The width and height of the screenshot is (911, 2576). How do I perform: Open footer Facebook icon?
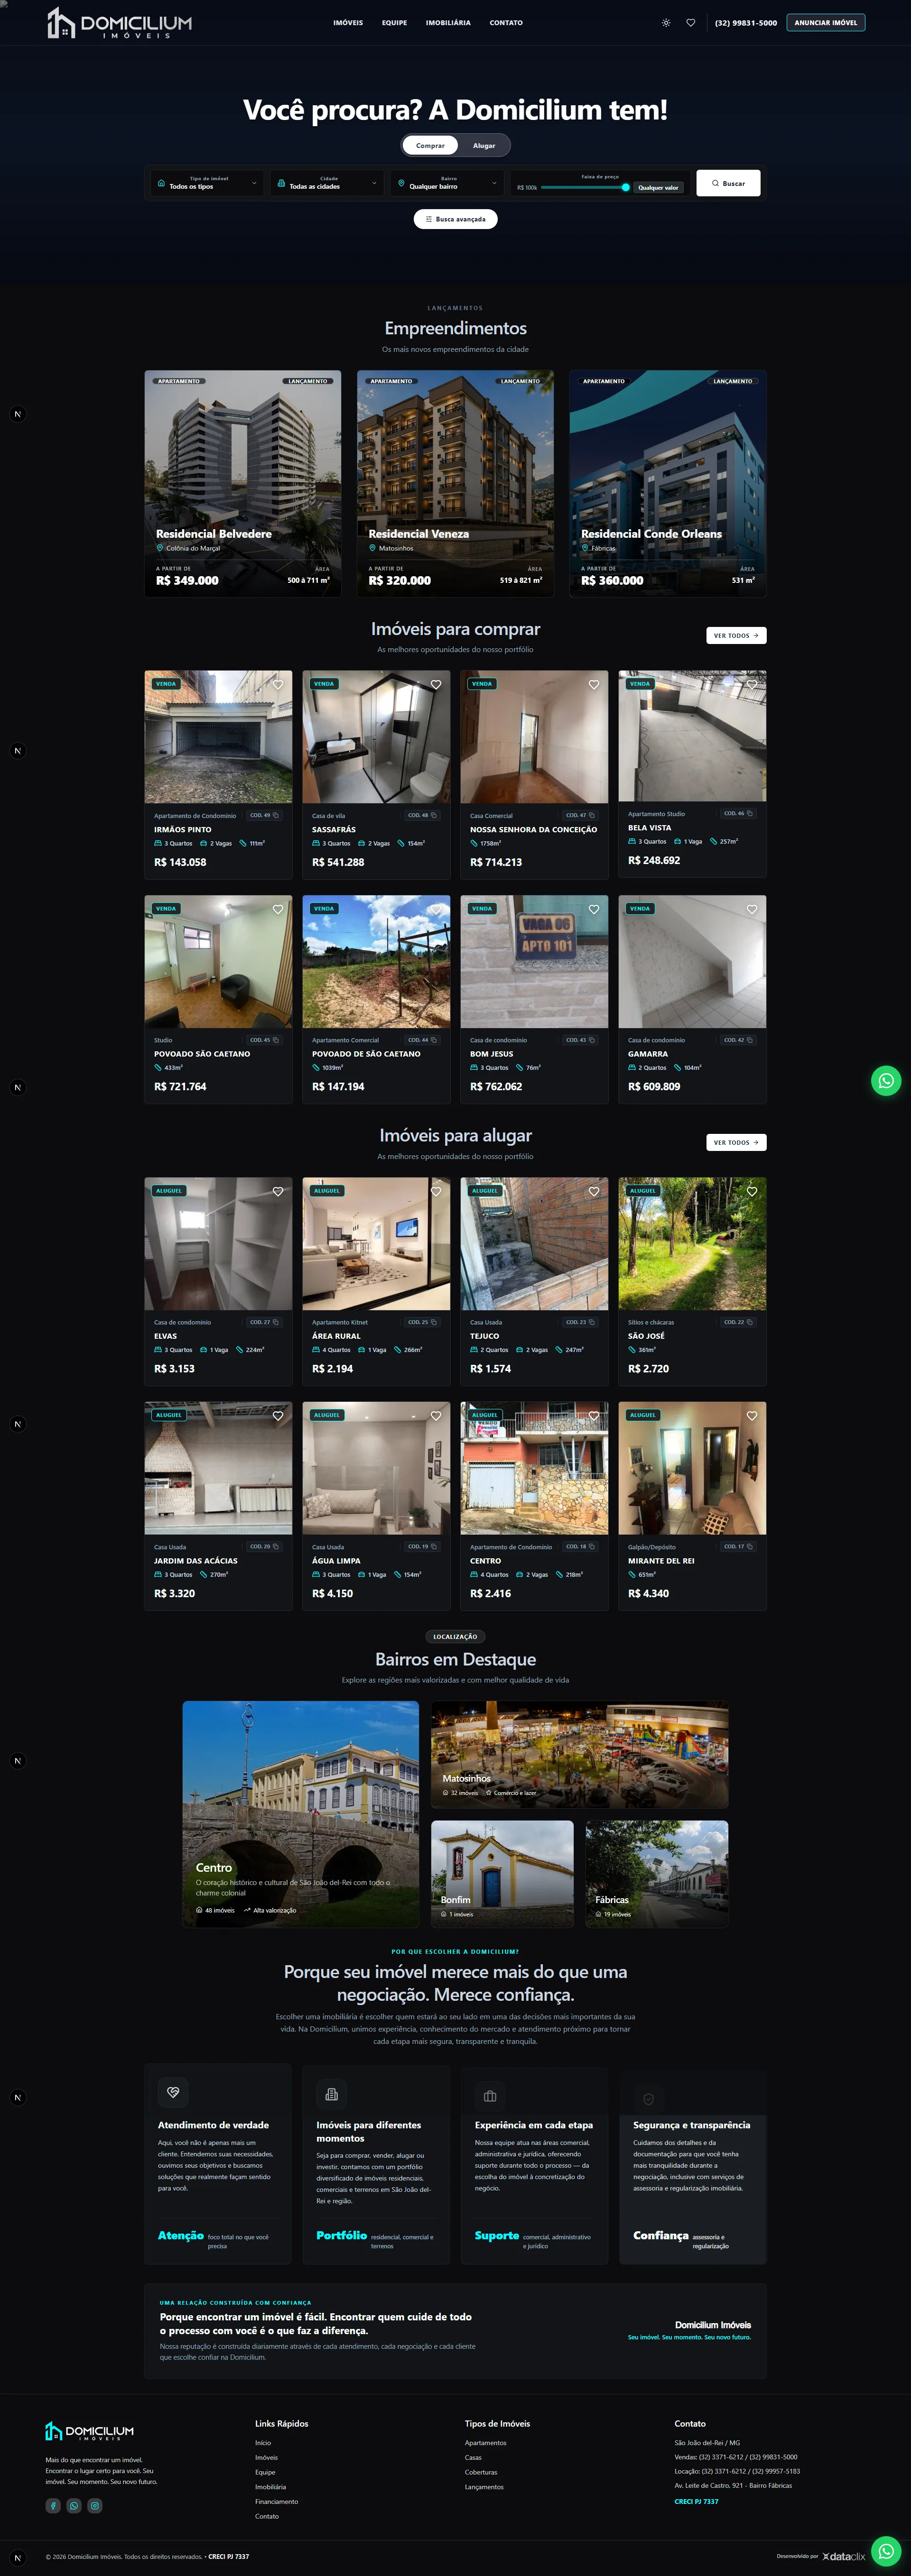pyautogui.click(x=53, y=2505)
